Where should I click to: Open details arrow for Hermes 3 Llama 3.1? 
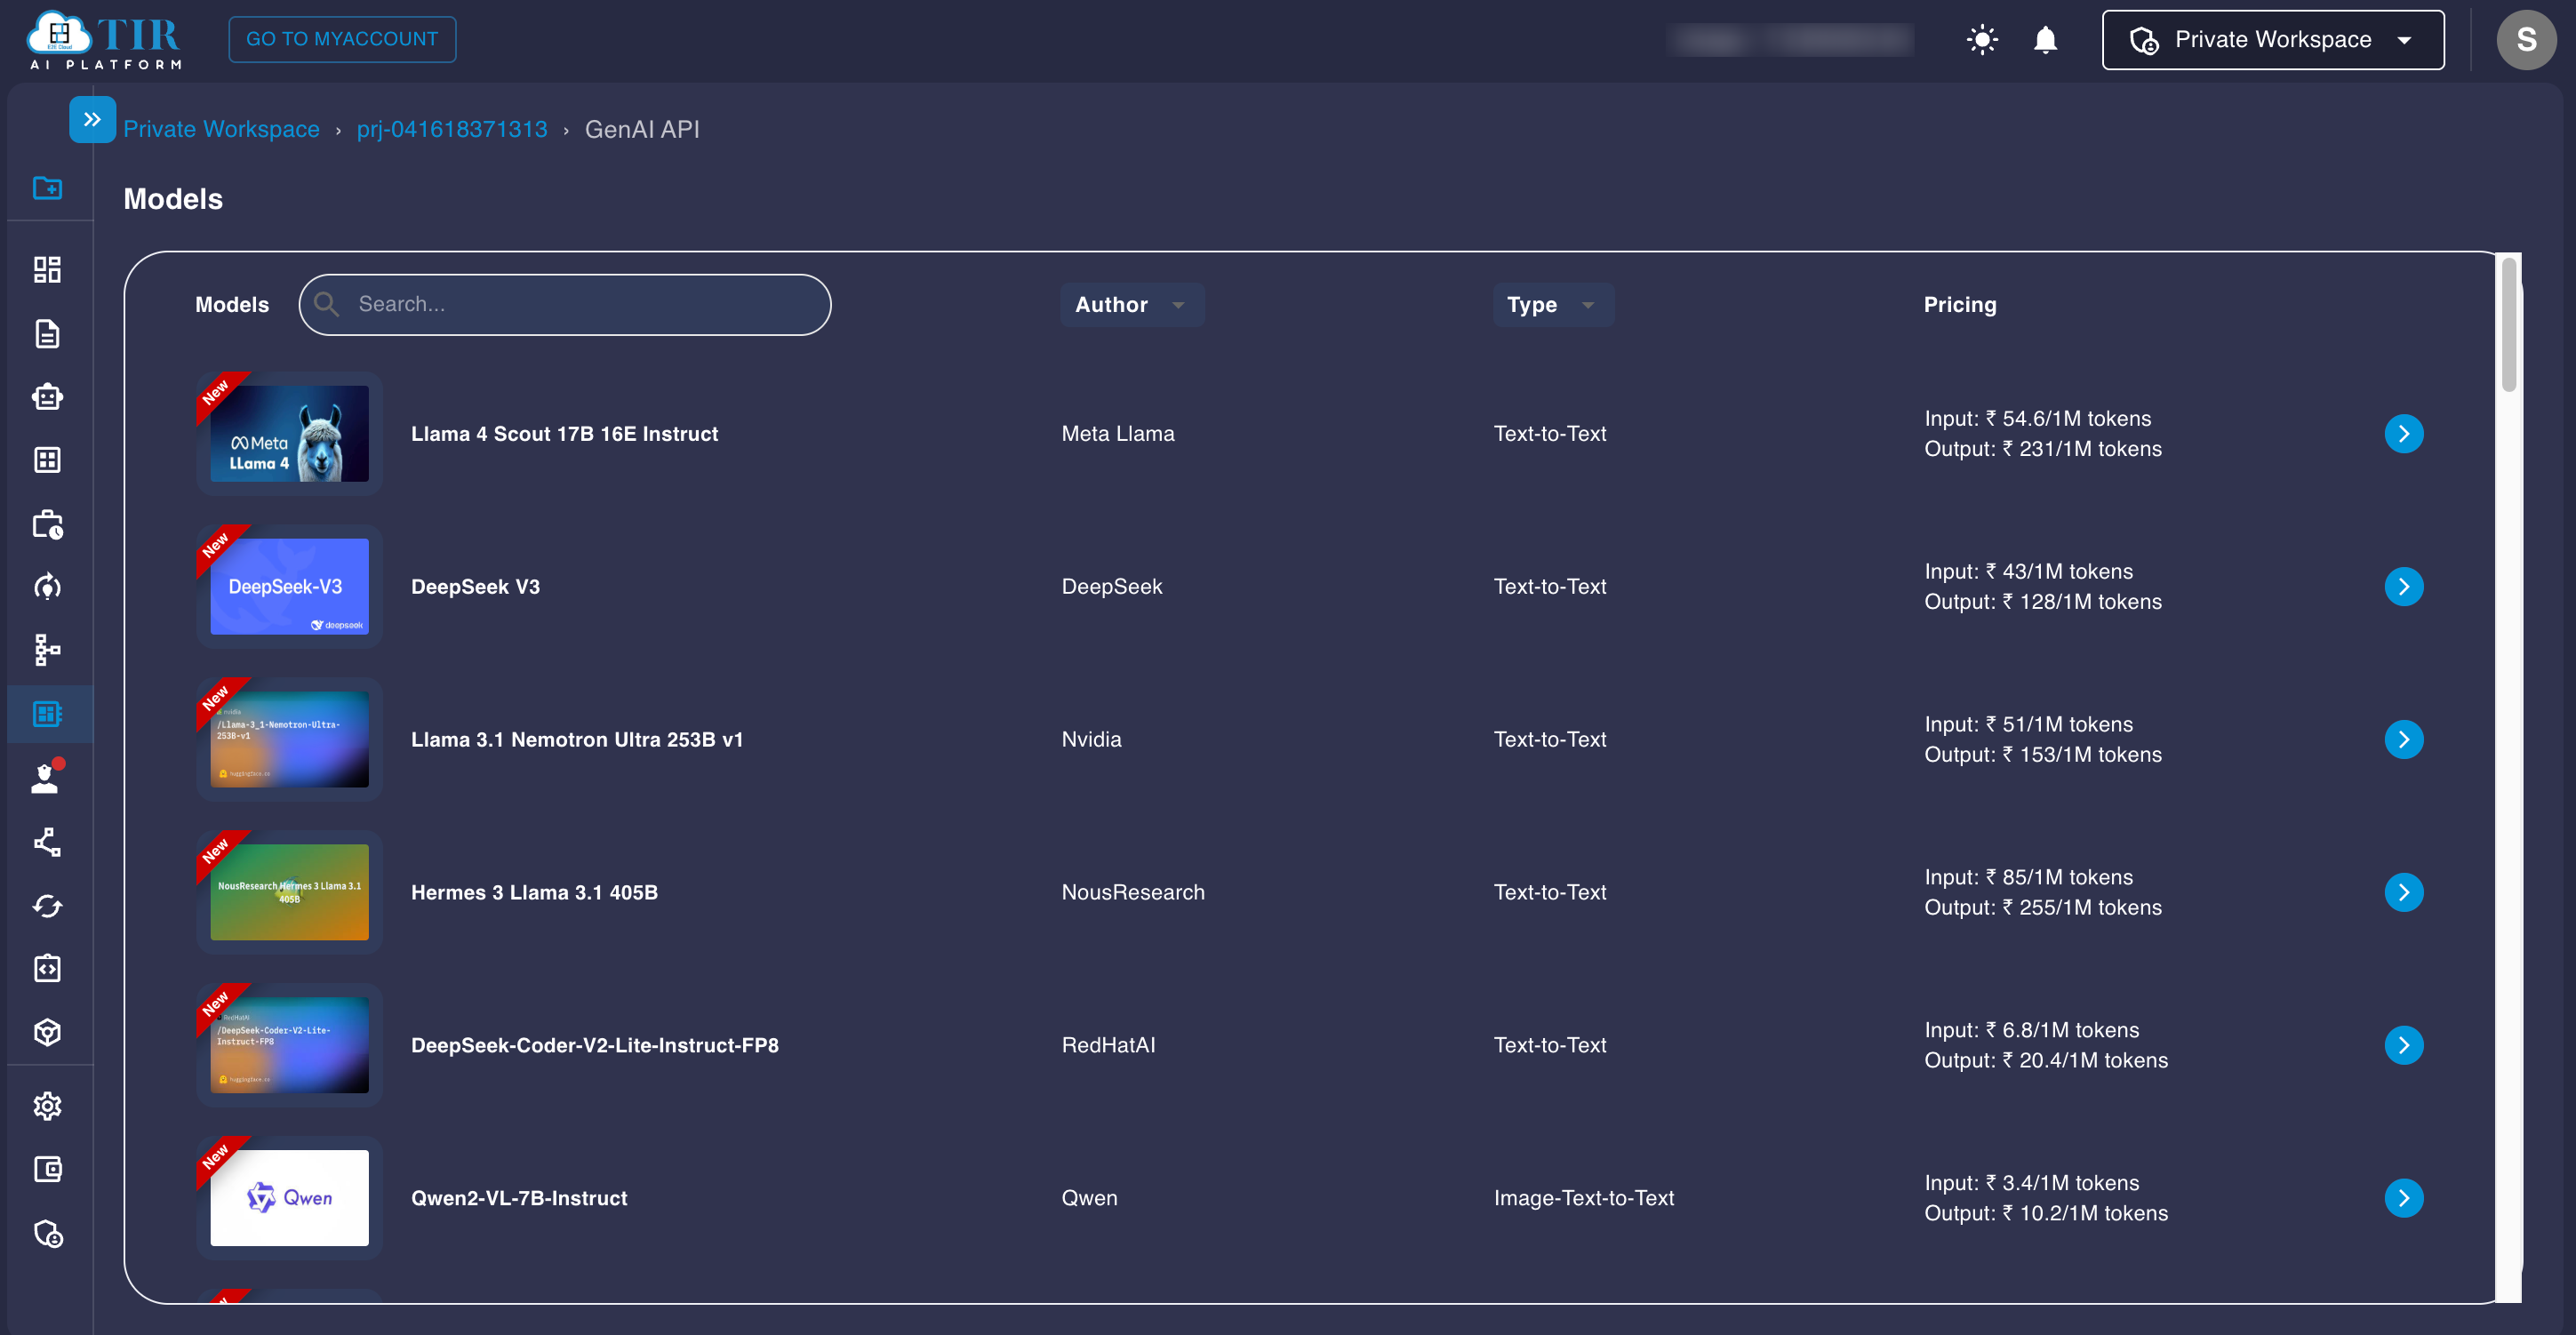(2403, 893)
